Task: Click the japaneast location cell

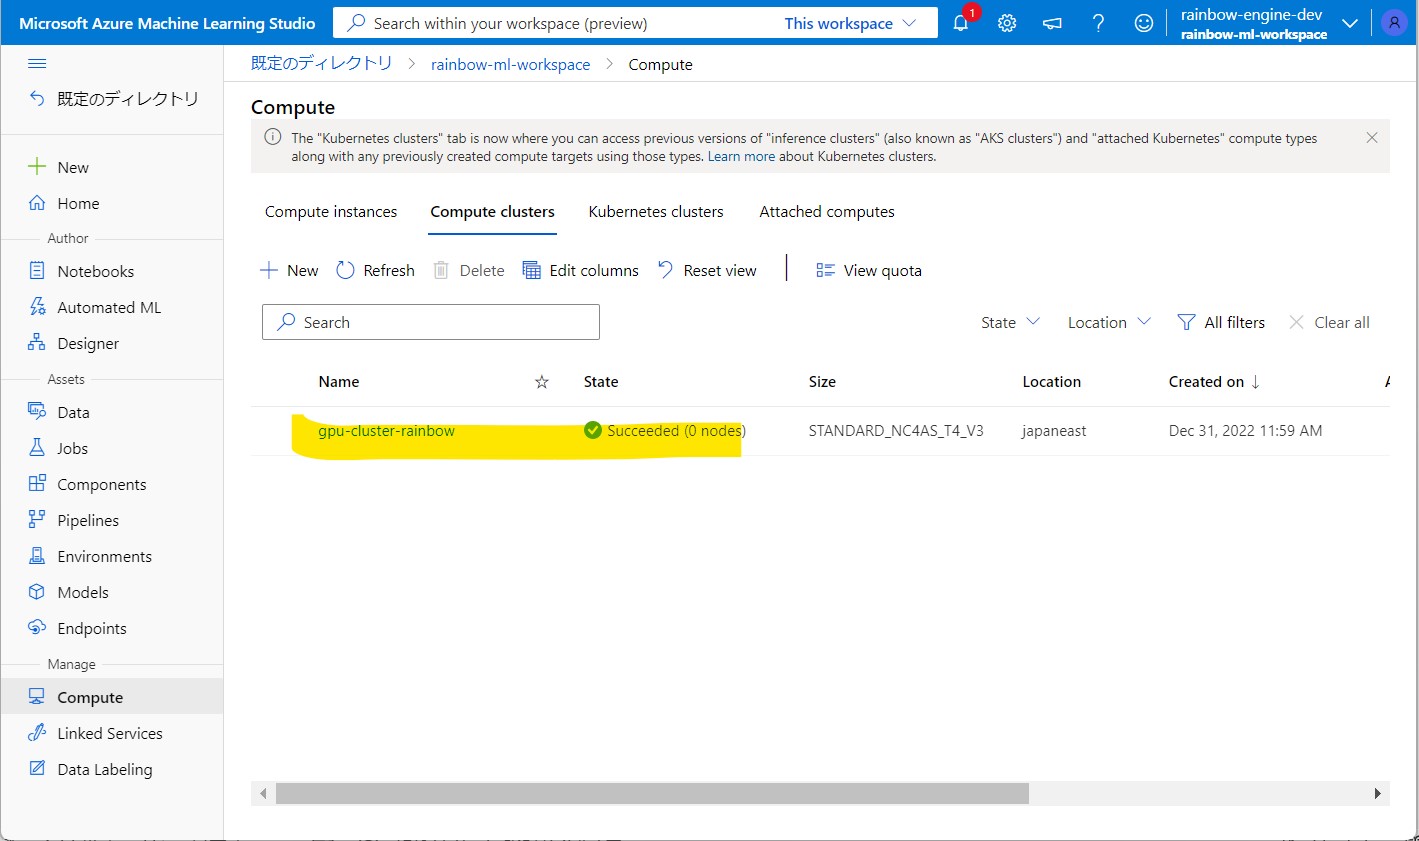Action: [x=1054, y=431]
